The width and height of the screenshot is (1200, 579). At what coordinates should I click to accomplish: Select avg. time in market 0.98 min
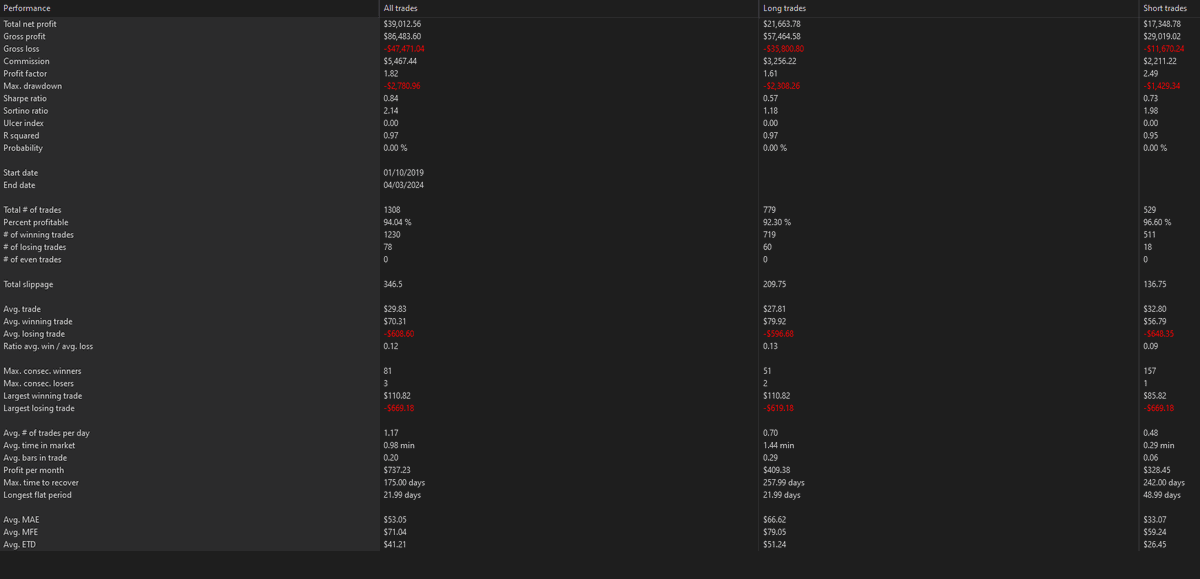click(x=398, y=445)
